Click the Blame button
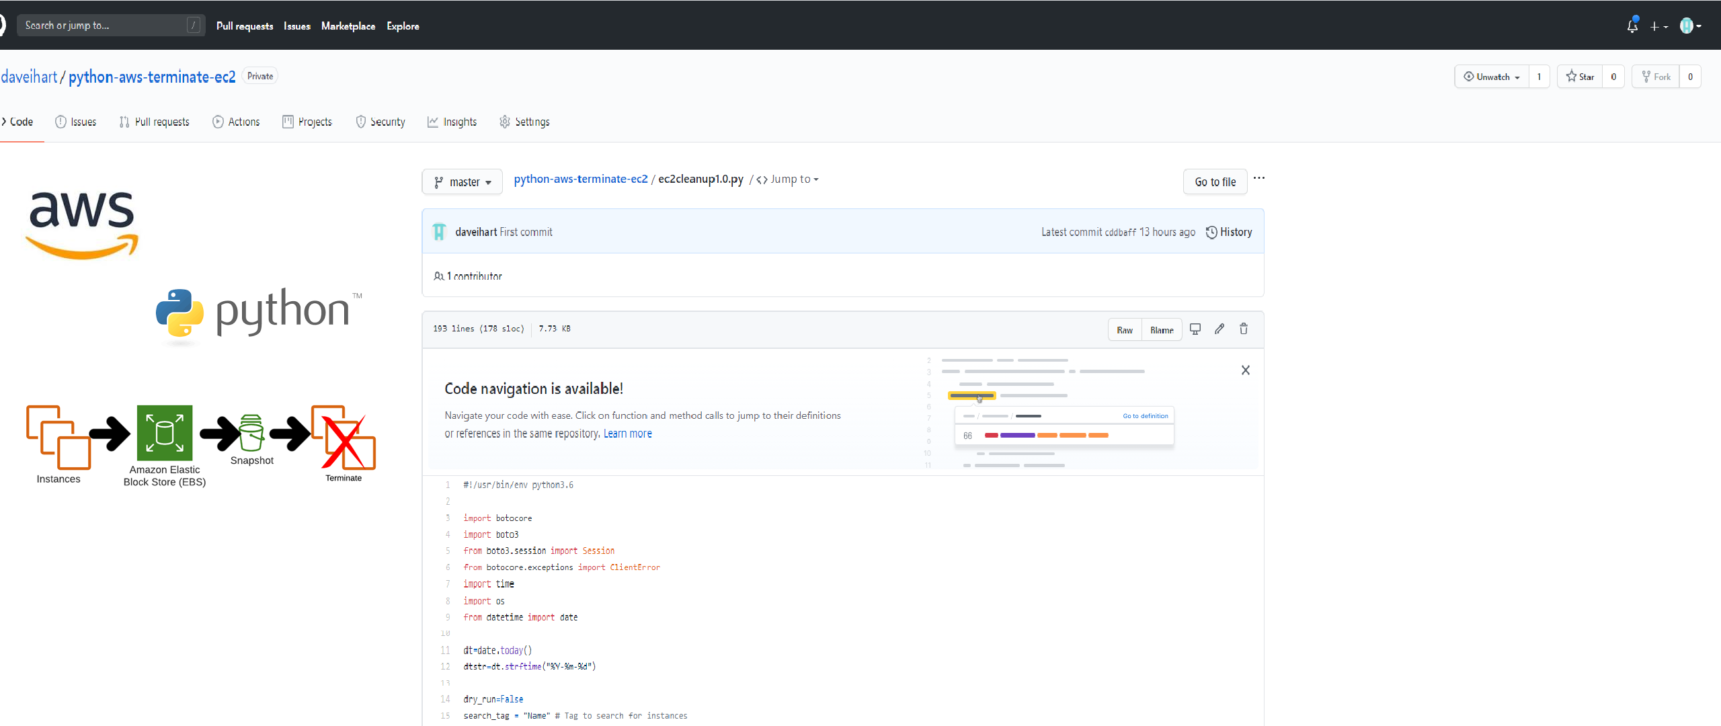 click(x=1162, y=330)
